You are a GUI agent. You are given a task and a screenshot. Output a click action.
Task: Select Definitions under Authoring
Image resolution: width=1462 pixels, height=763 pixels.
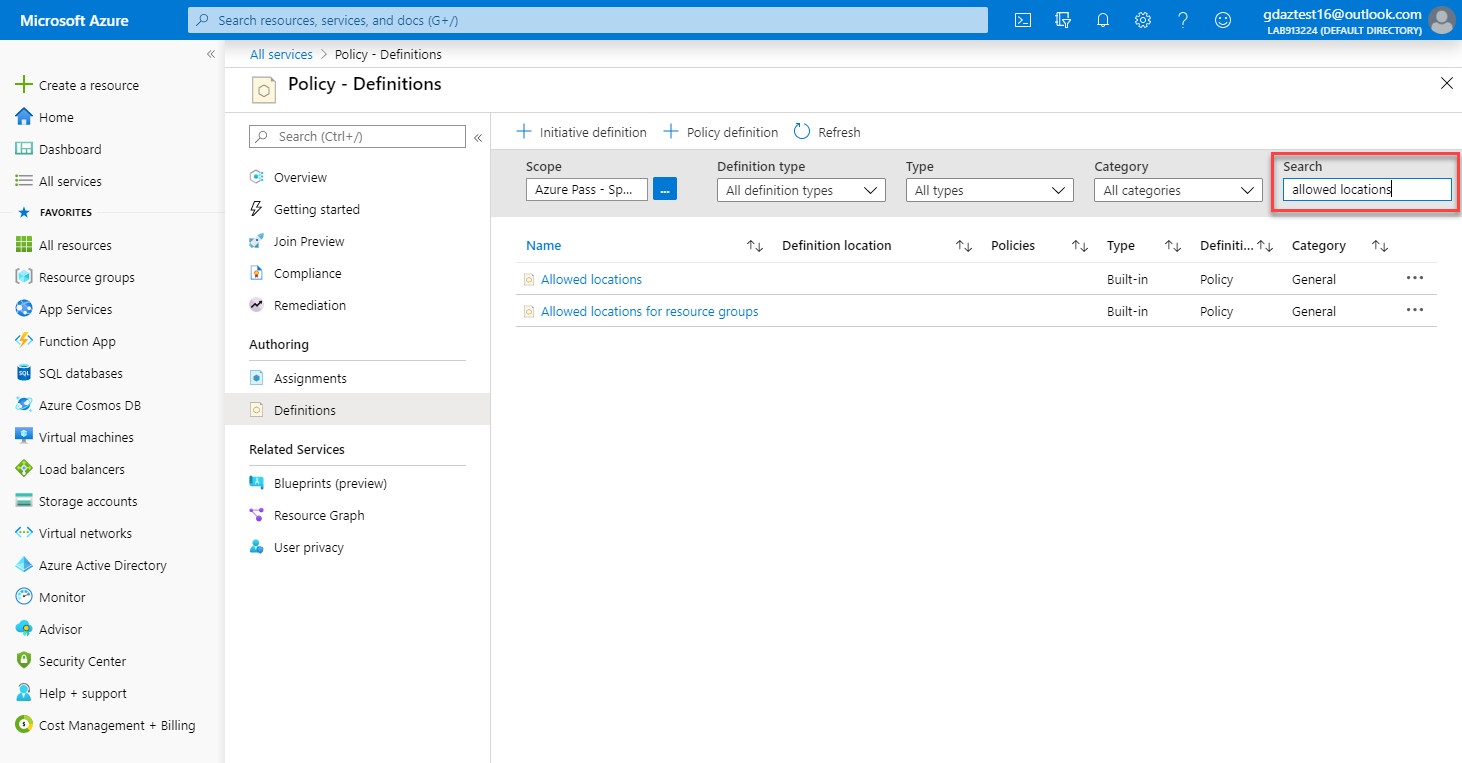(357, 411)
